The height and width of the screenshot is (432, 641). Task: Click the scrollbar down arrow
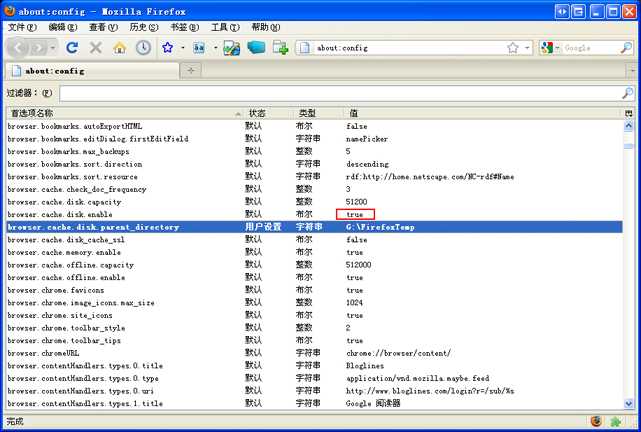pyautogui.click(x=629, y=403)
